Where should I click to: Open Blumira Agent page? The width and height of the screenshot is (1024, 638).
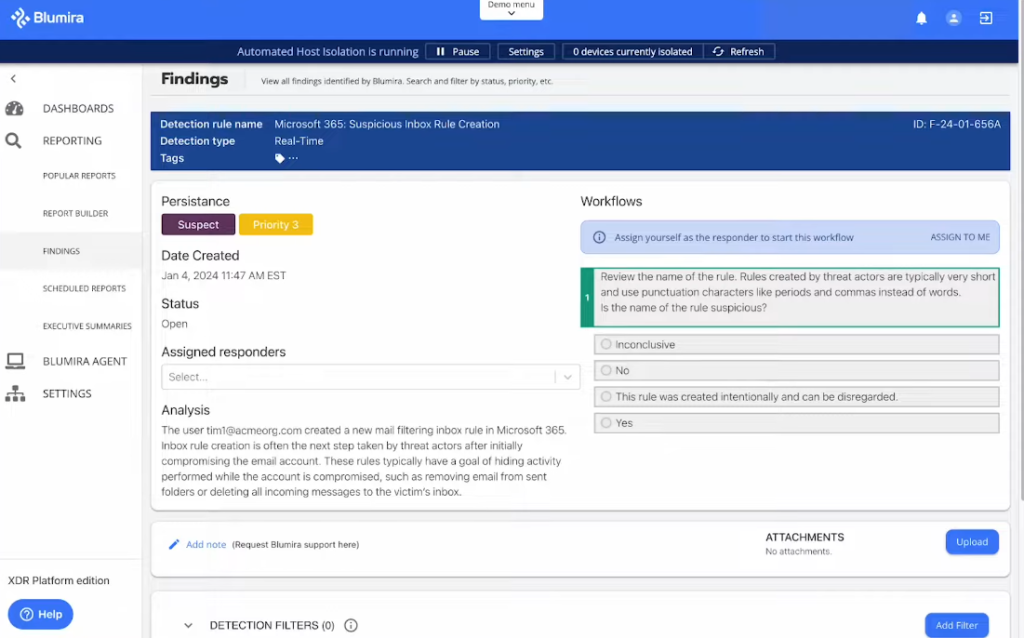85,361
